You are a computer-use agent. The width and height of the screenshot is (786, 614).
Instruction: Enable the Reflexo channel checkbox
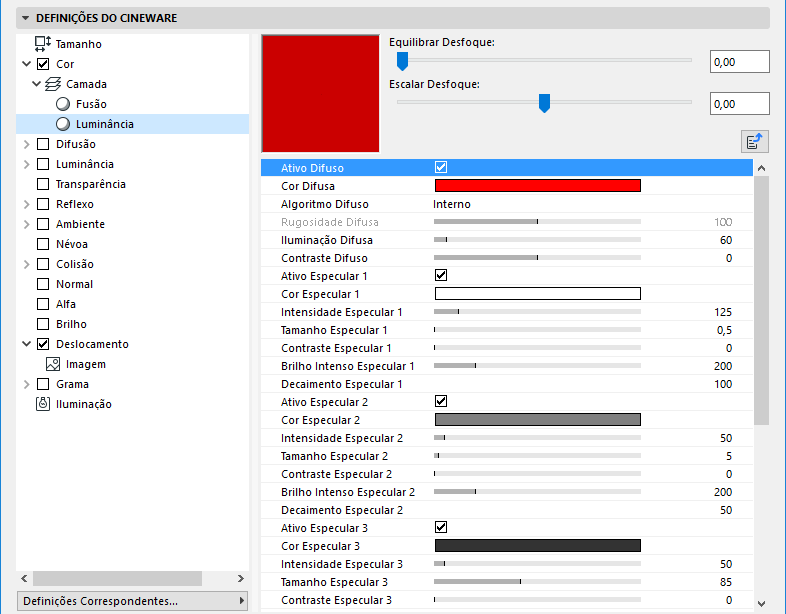[x=43, y=204]
